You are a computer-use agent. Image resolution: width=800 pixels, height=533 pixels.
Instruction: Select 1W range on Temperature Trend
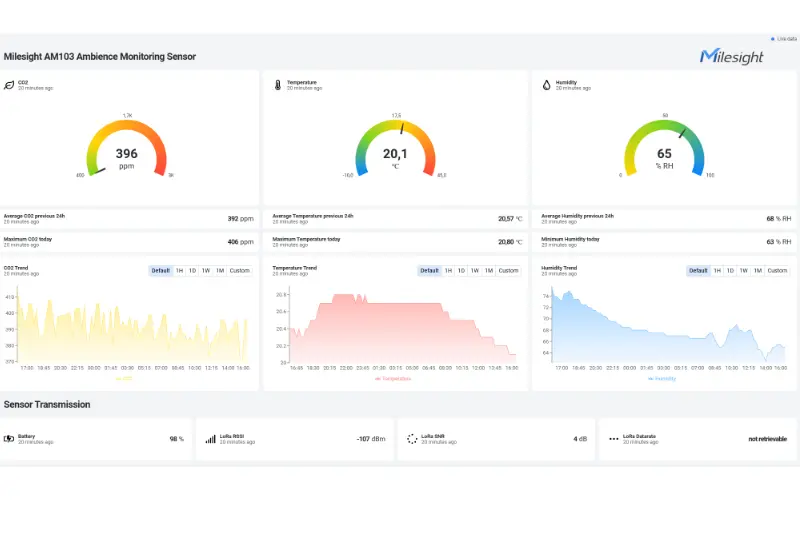click(x=475, y=271)
